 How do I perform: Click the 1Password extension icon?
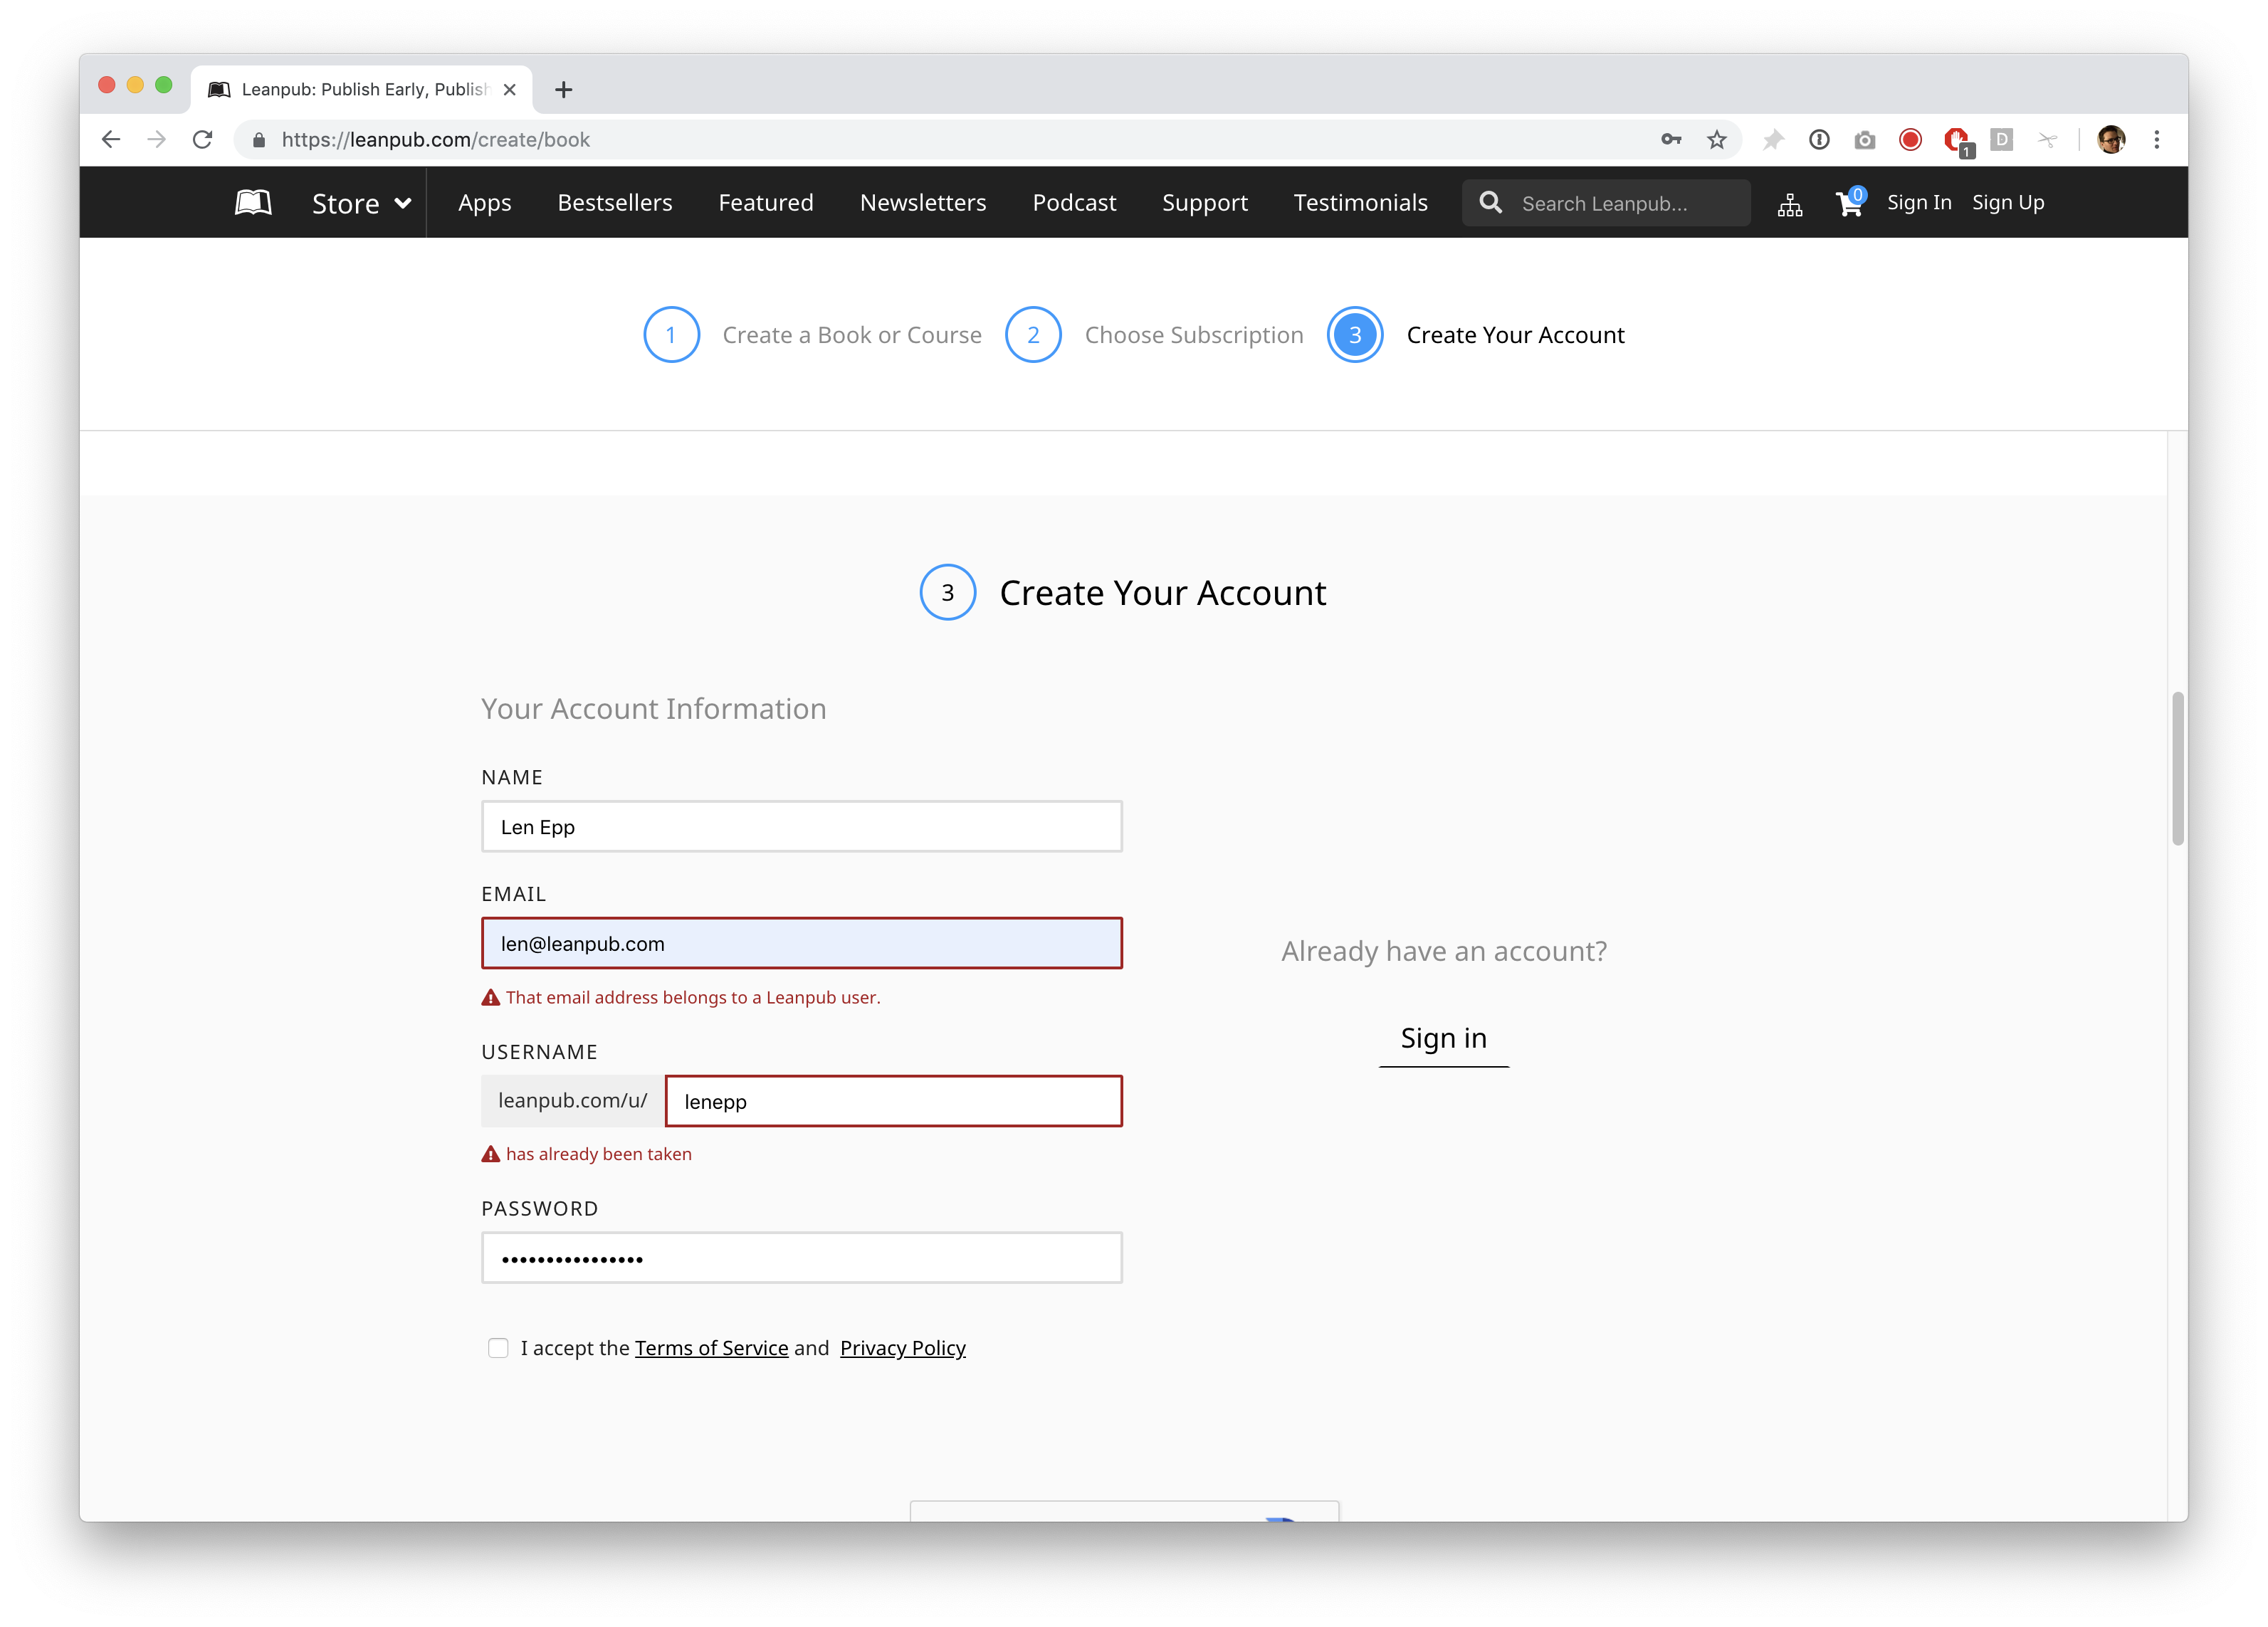click(x=1819, y=139)
